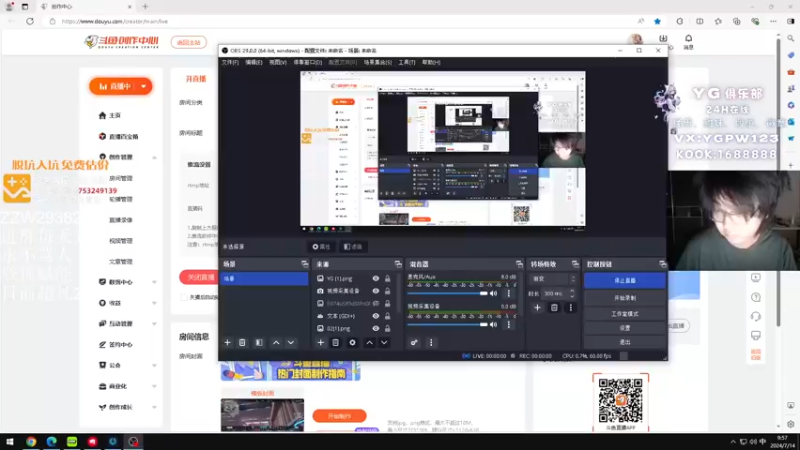The image size is (800, 450).
Task: Open 帮助(H) menu in OBS
Action: pyautogui.click(x=431, y=62)
